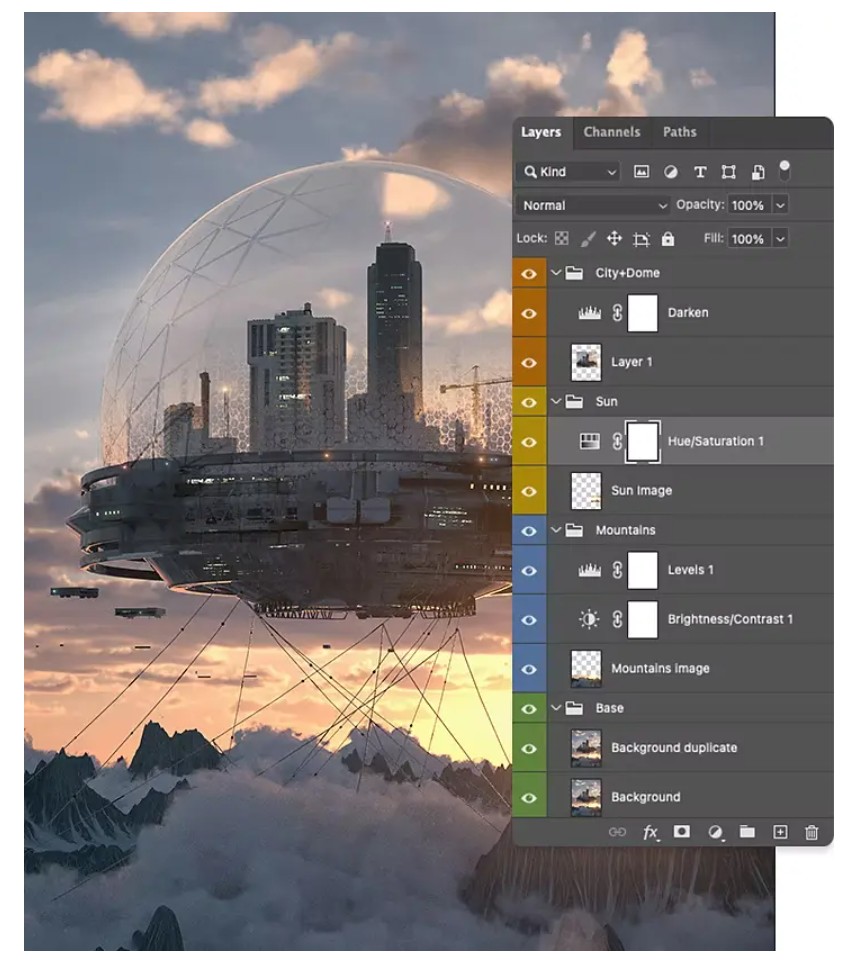This screenshot has height=961, width=856.
Task: Collapse the Sun group chevron
Action: coord(556,401)
